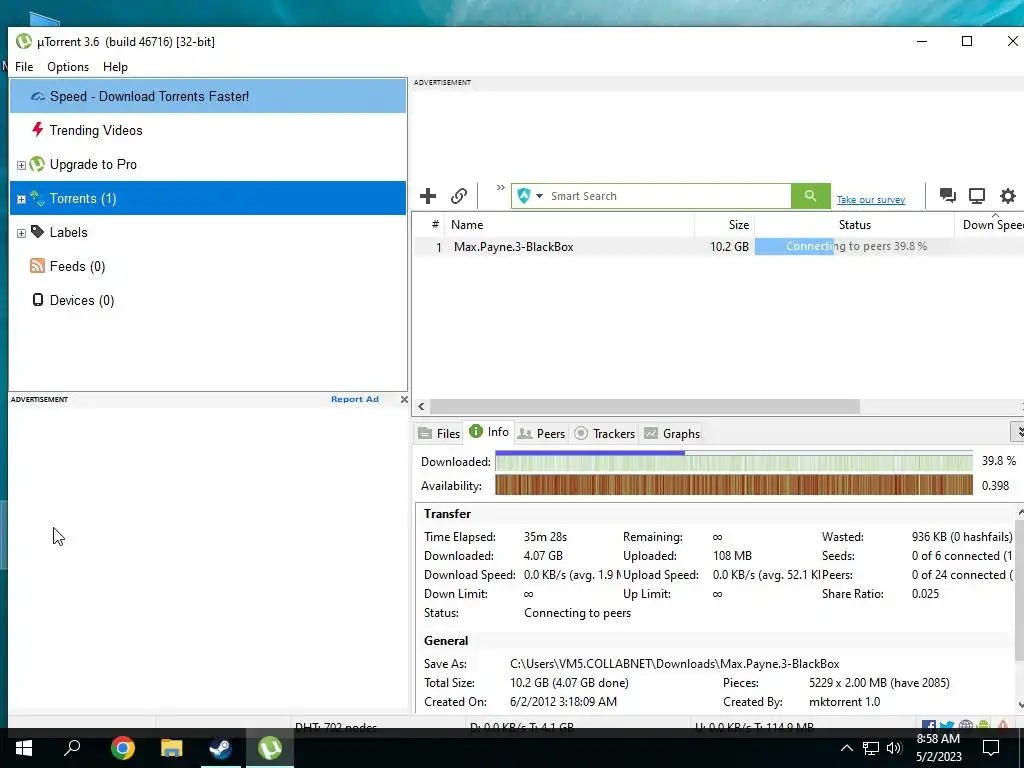Click the Trending Videos lightning icon
This screenshot has width=1024, height=768.
[x=37, y=129]
